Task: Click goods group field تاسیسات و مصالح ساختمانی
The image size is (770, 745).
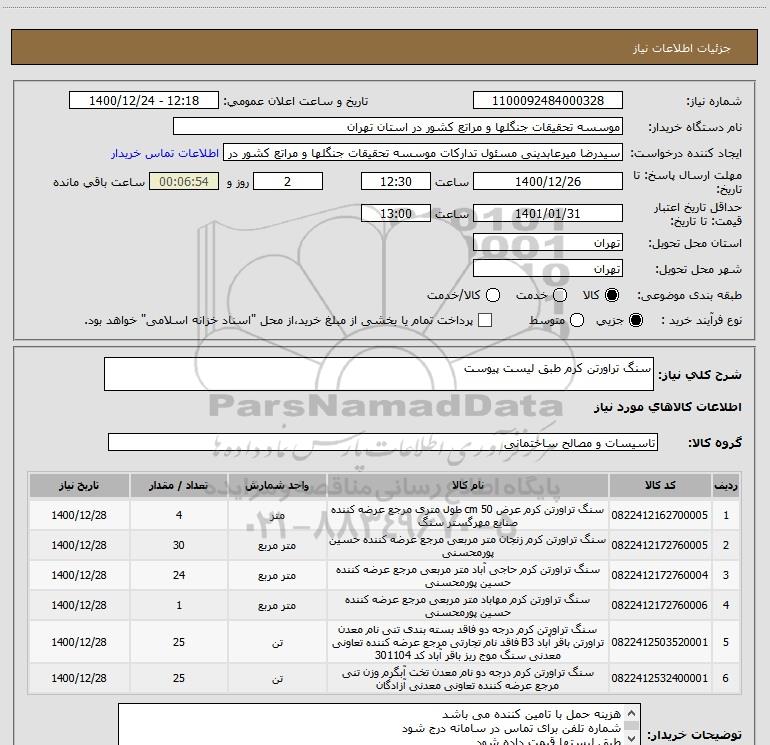Action: (x=383, y=442)
